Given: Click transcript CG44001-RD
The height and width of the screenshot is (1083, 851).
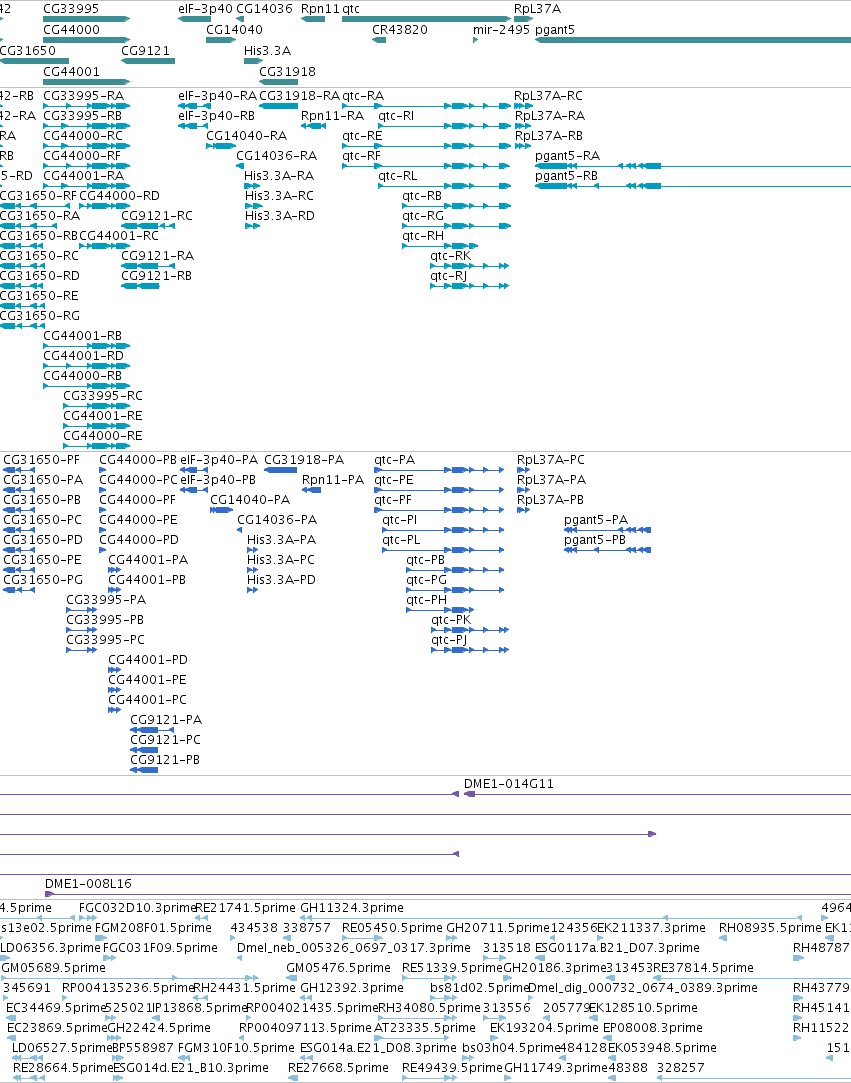Looking at the screenshot, I should (84, 356).
